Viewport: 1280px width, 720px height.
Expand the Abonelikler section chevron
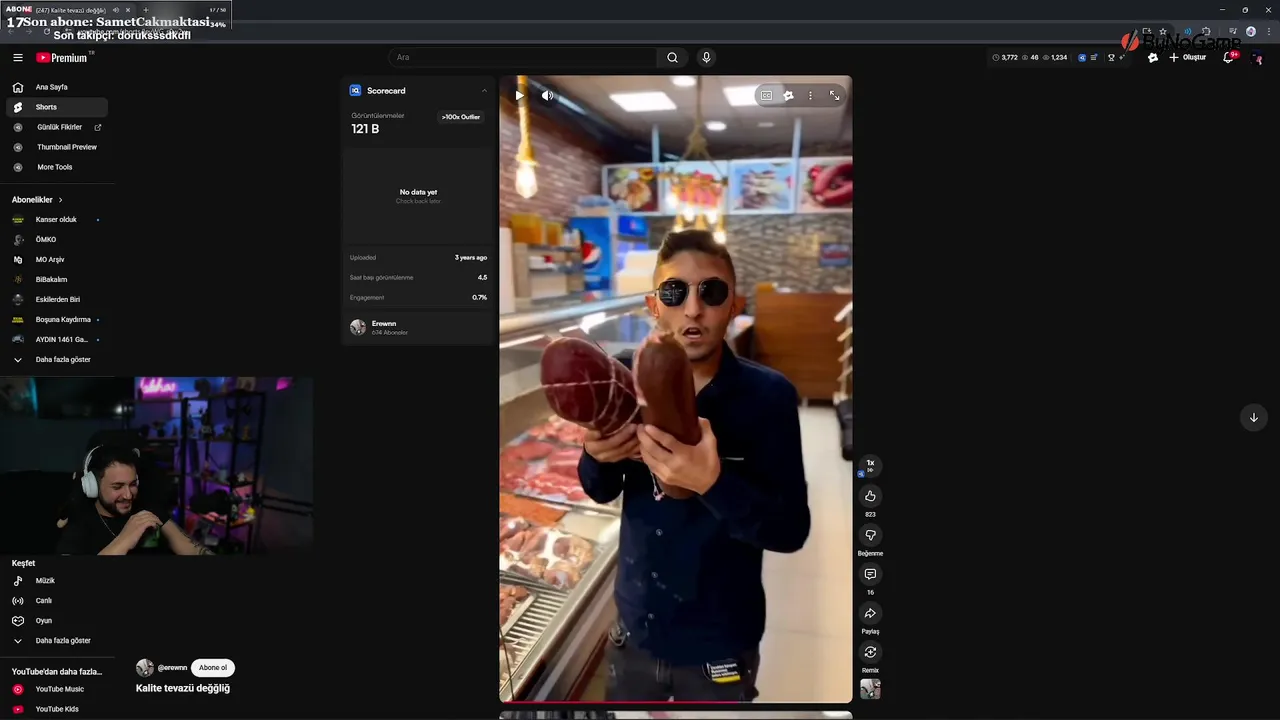(x=60, y=200)
